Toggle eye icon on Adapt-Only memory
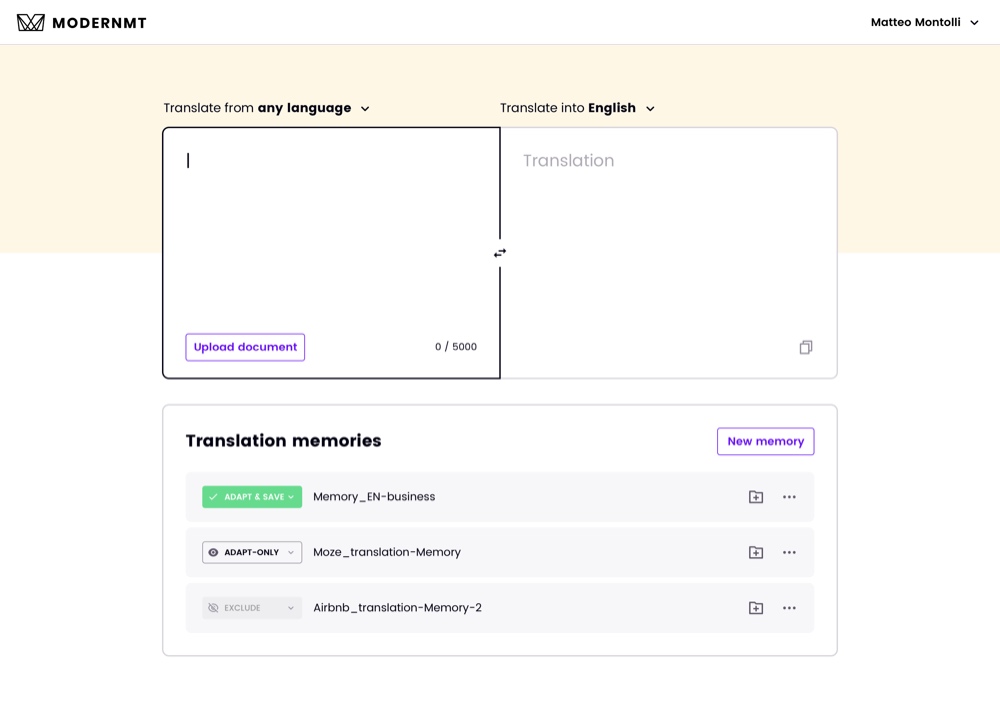Screen dimensions: 1000x712 [213, 553]
